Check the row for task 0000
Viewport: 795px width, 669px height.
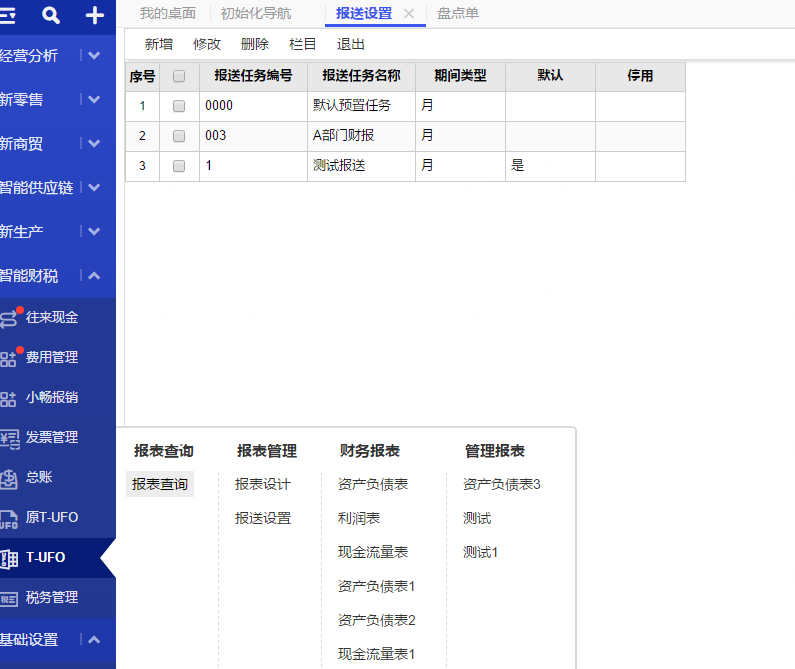[x=179, y=106]
